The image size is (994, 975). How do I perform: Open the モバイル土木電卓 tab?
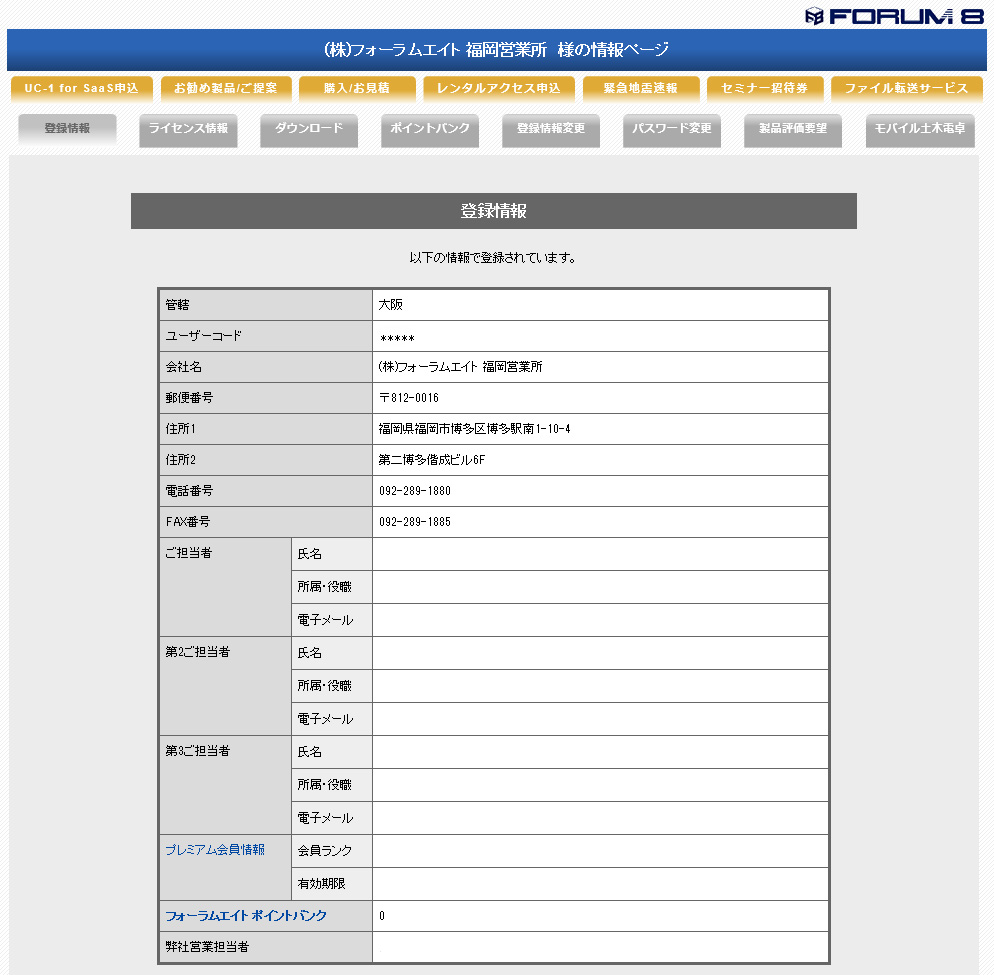(x=920, y=131)
